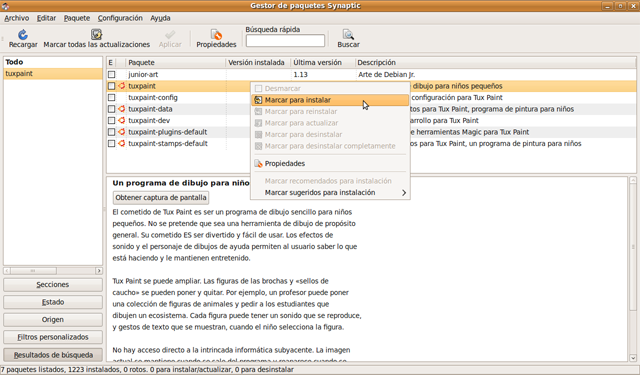
Task: Tick the tuxpaint status checkbox
Action: (111, 86)
